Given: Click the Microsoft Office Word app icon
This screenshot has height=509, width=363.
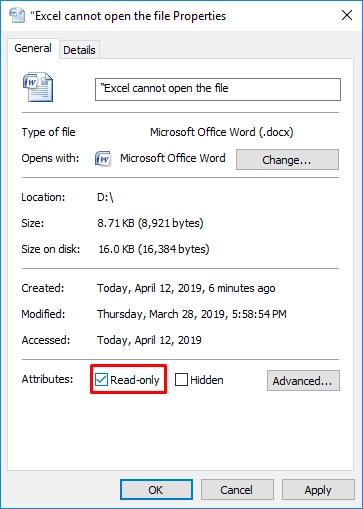Looking at the screenshot, I should pos(103,158).
